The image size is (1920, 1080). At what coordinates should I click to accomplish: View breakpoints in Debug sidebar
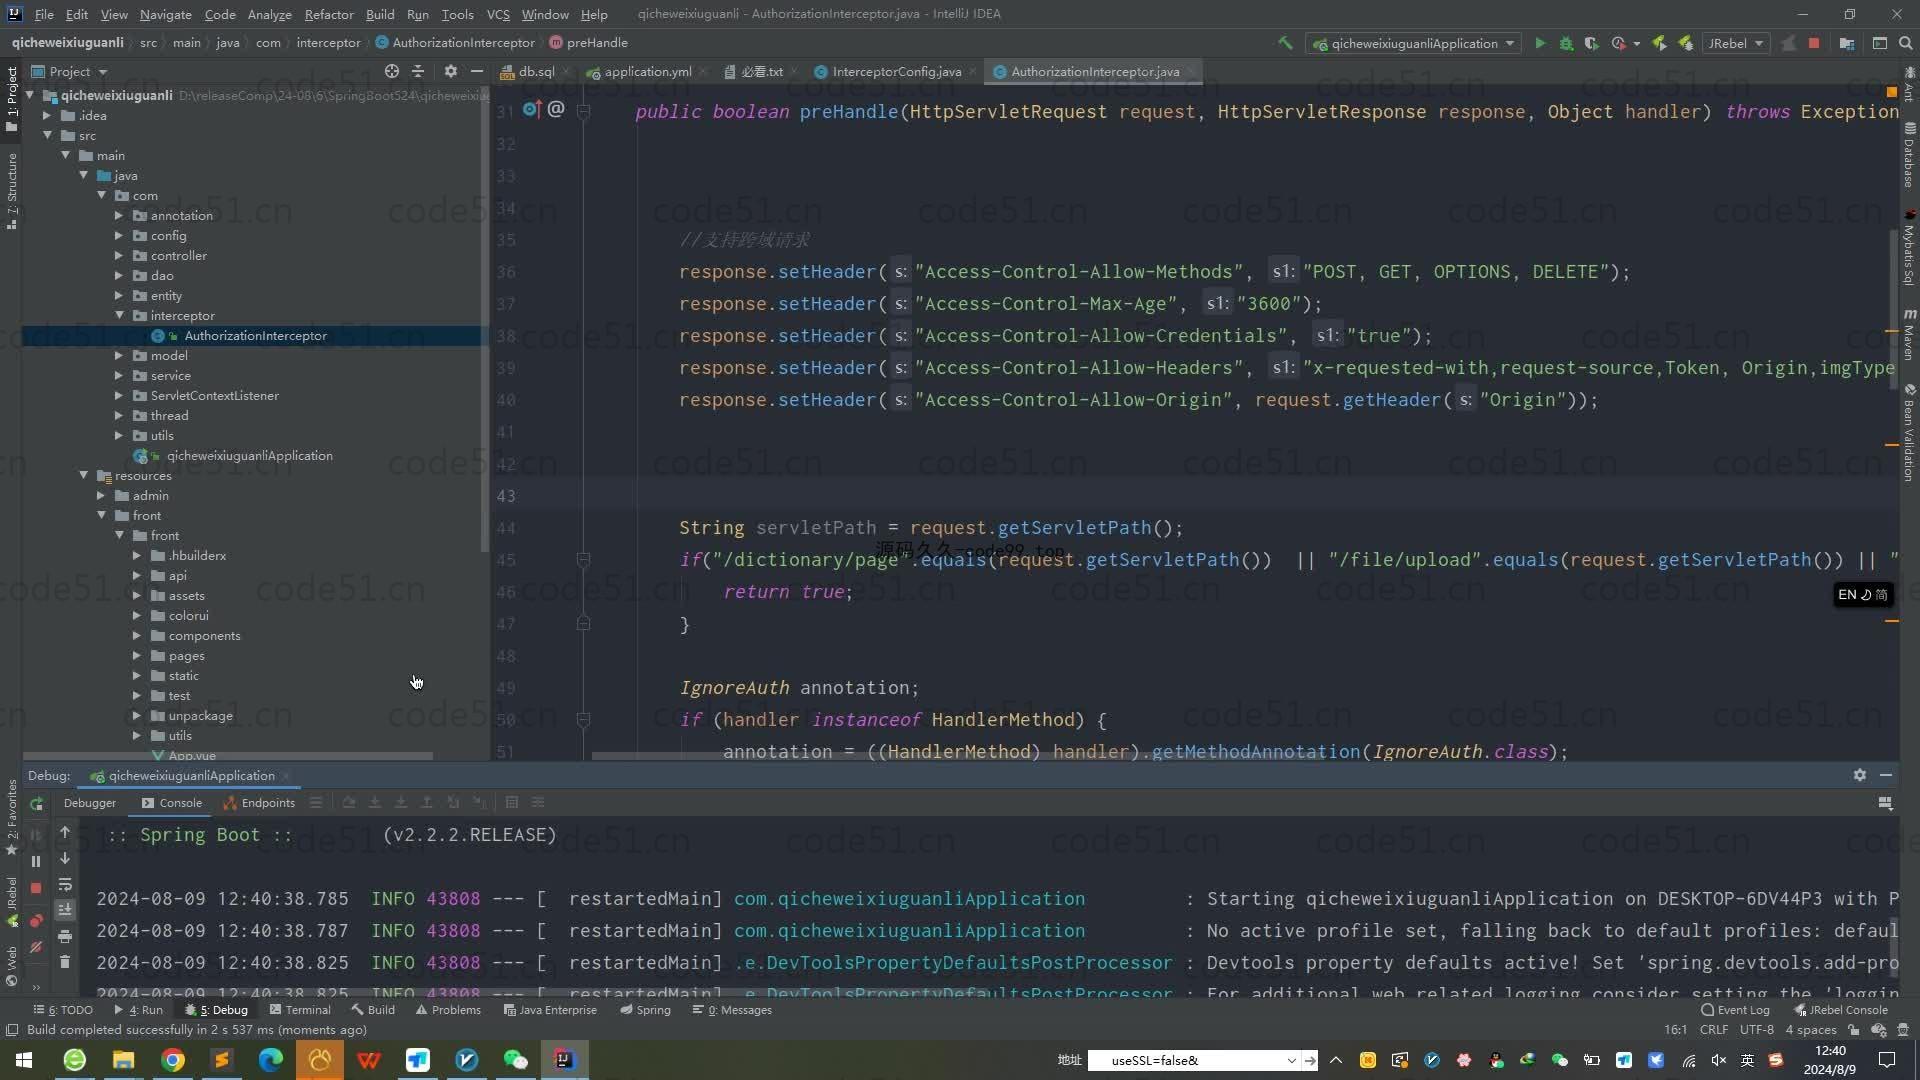point(36,920)
